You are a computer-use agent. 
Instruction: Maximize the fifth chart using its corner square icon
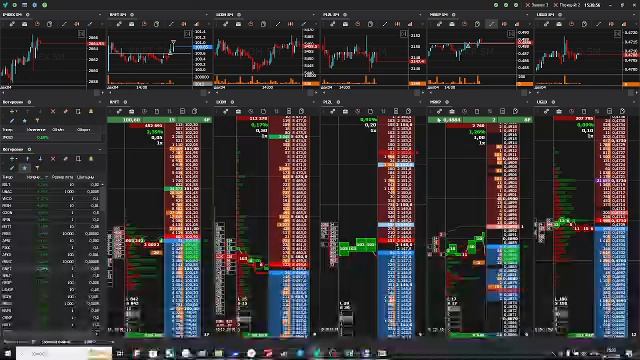pos(511,34)
